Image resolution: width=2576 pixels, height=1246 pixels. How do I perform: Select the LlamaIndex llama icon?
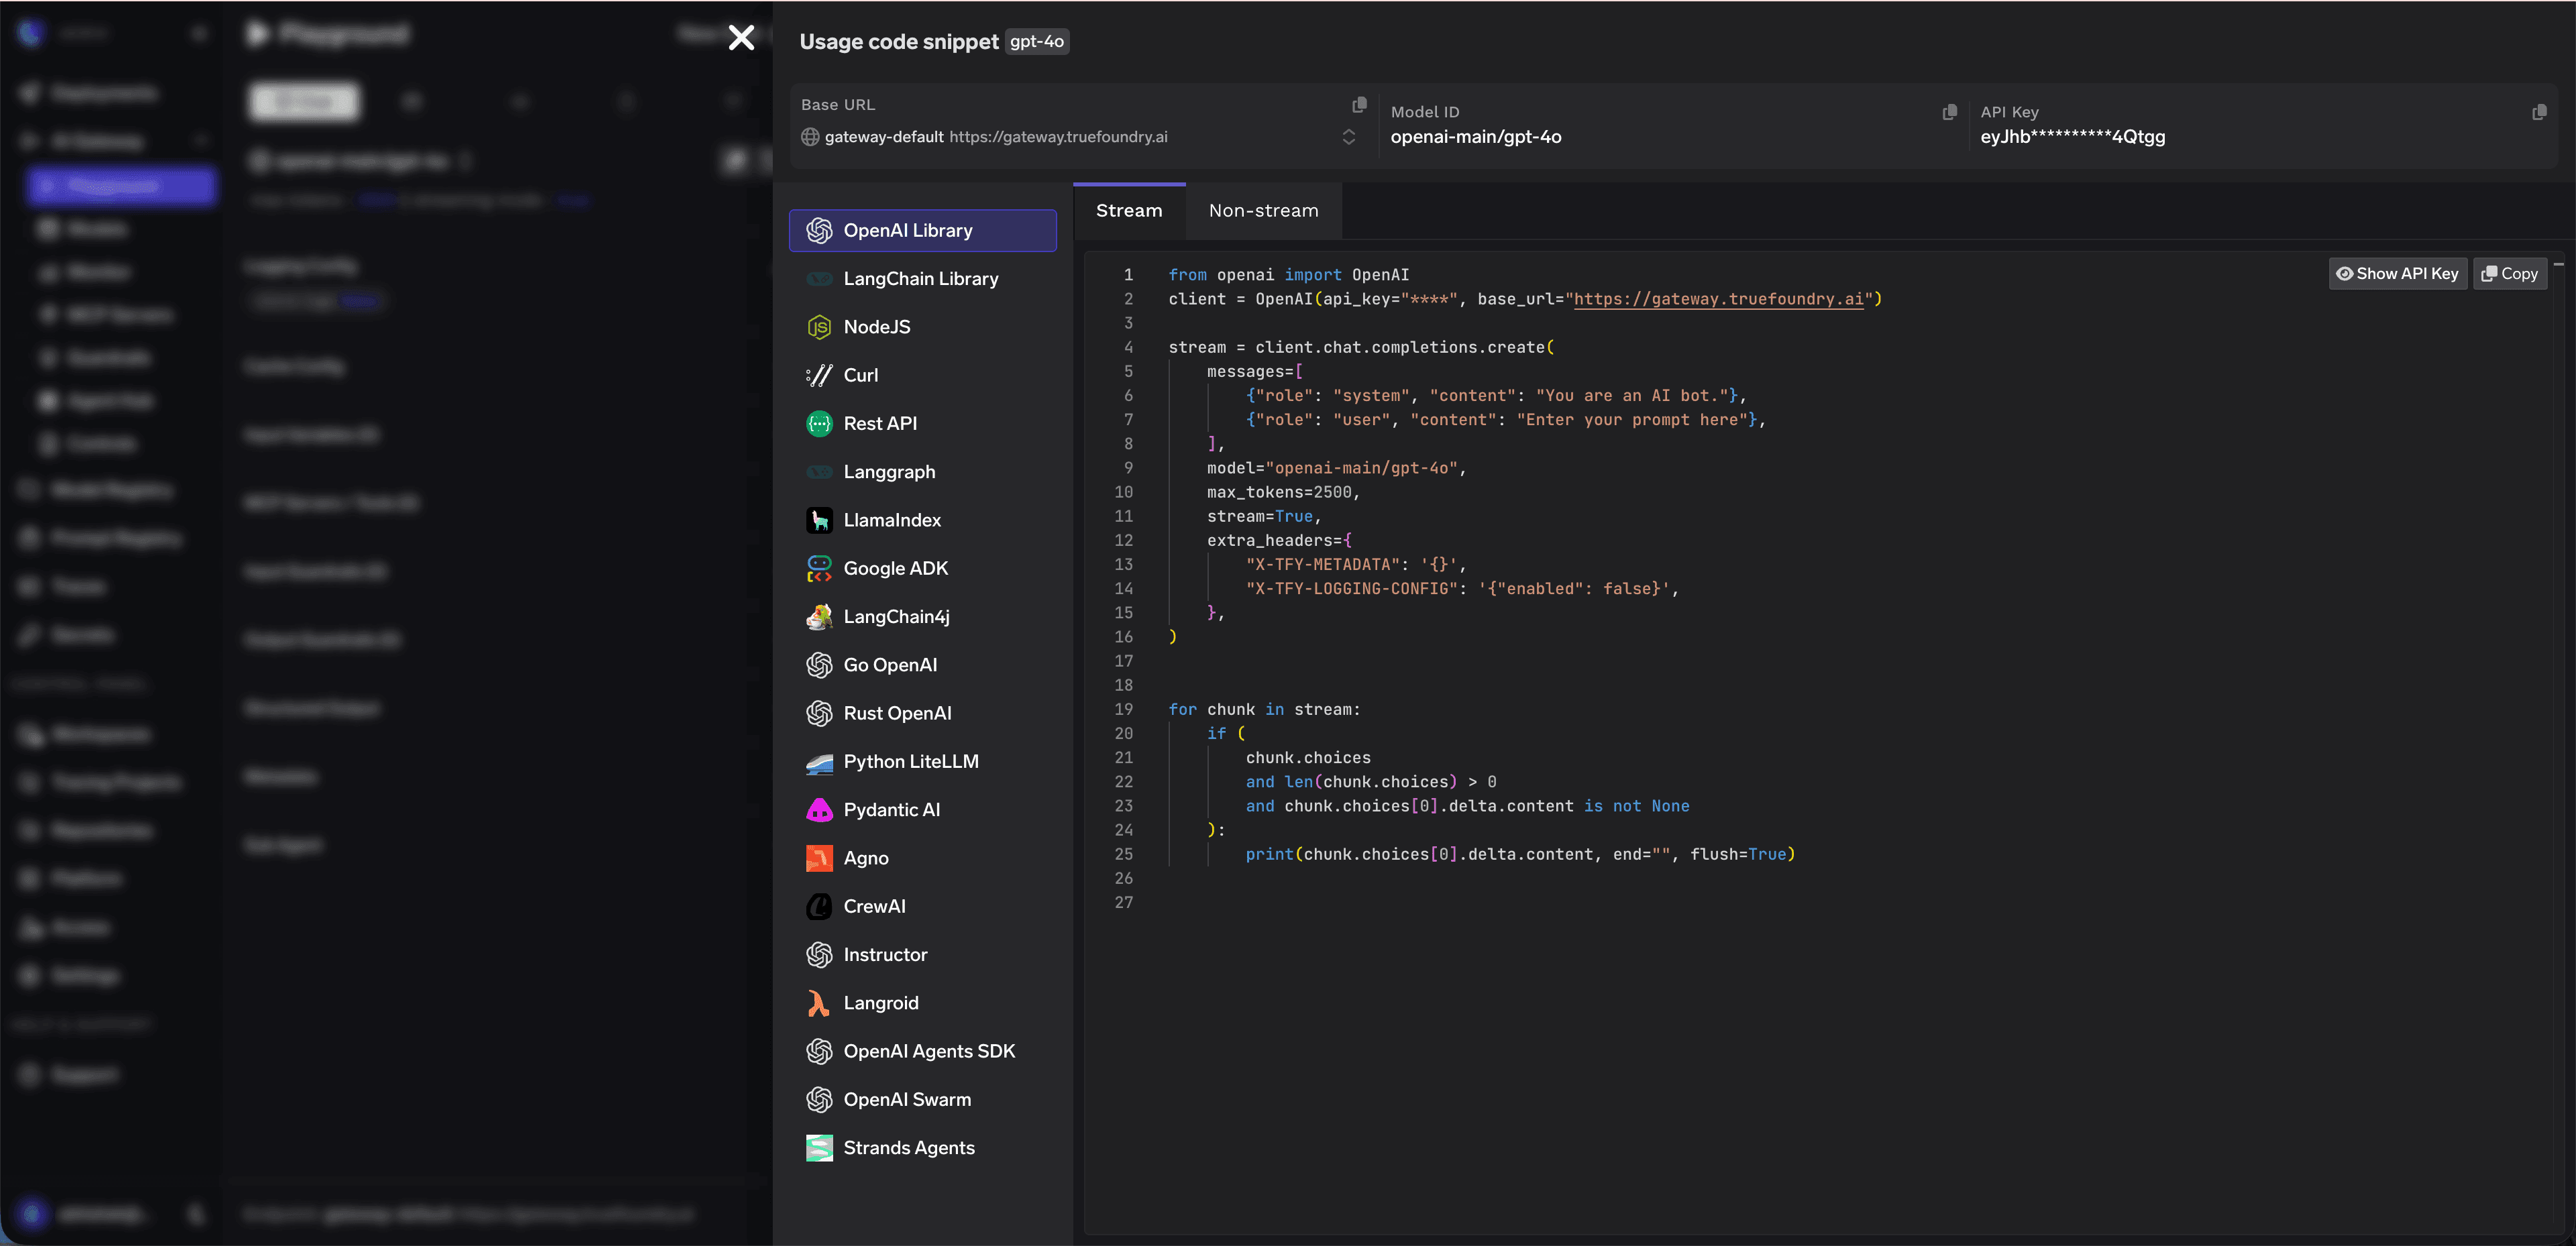point(819,520)
